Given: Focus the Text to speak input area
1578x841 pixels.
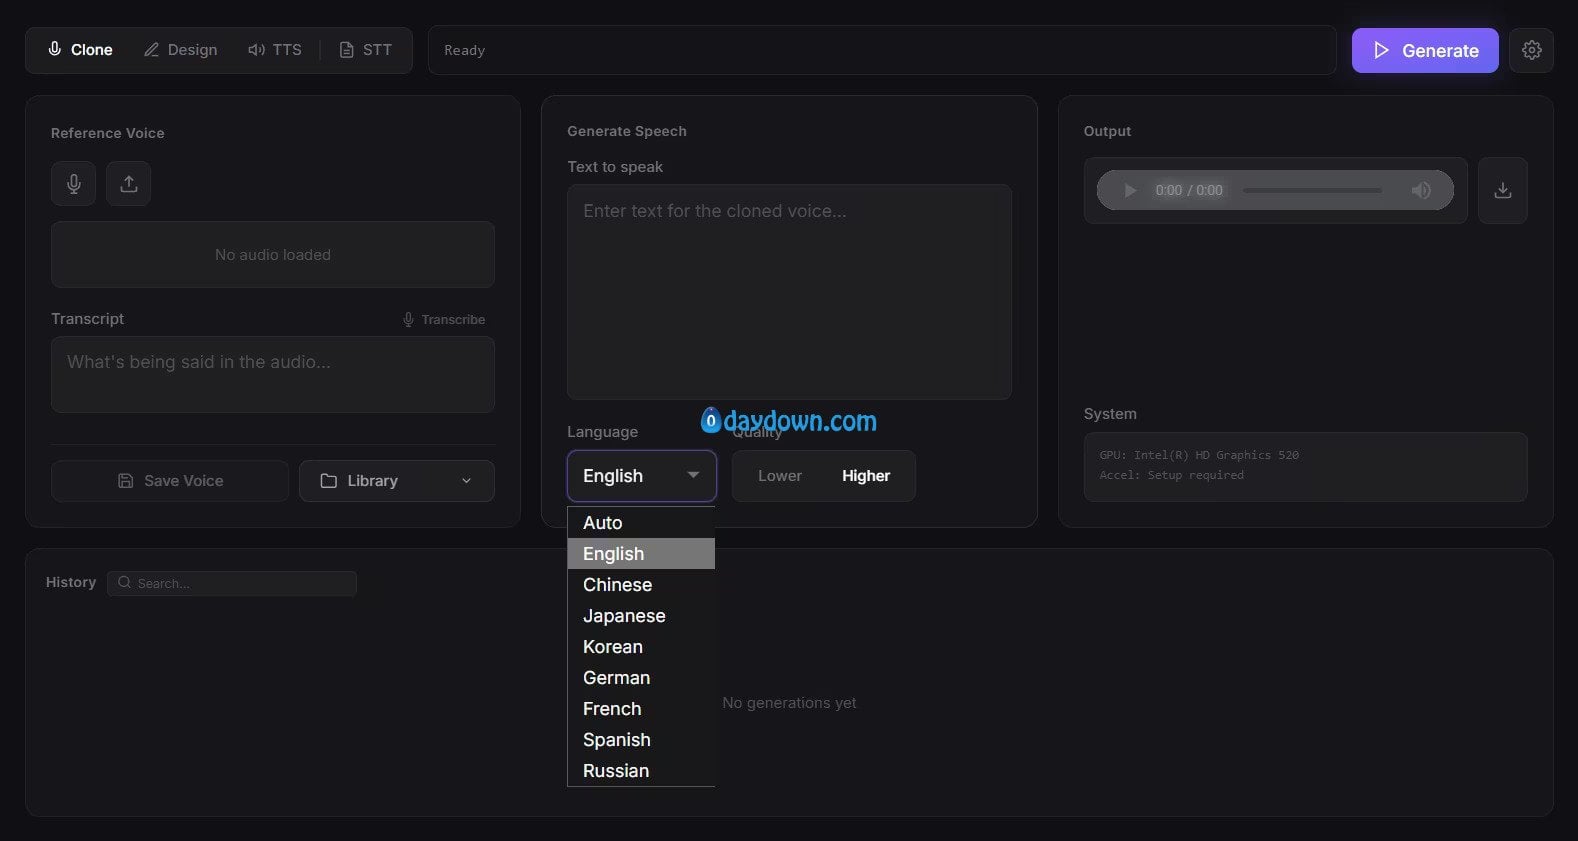Looking at the screenshot, I should click(789, 292).
